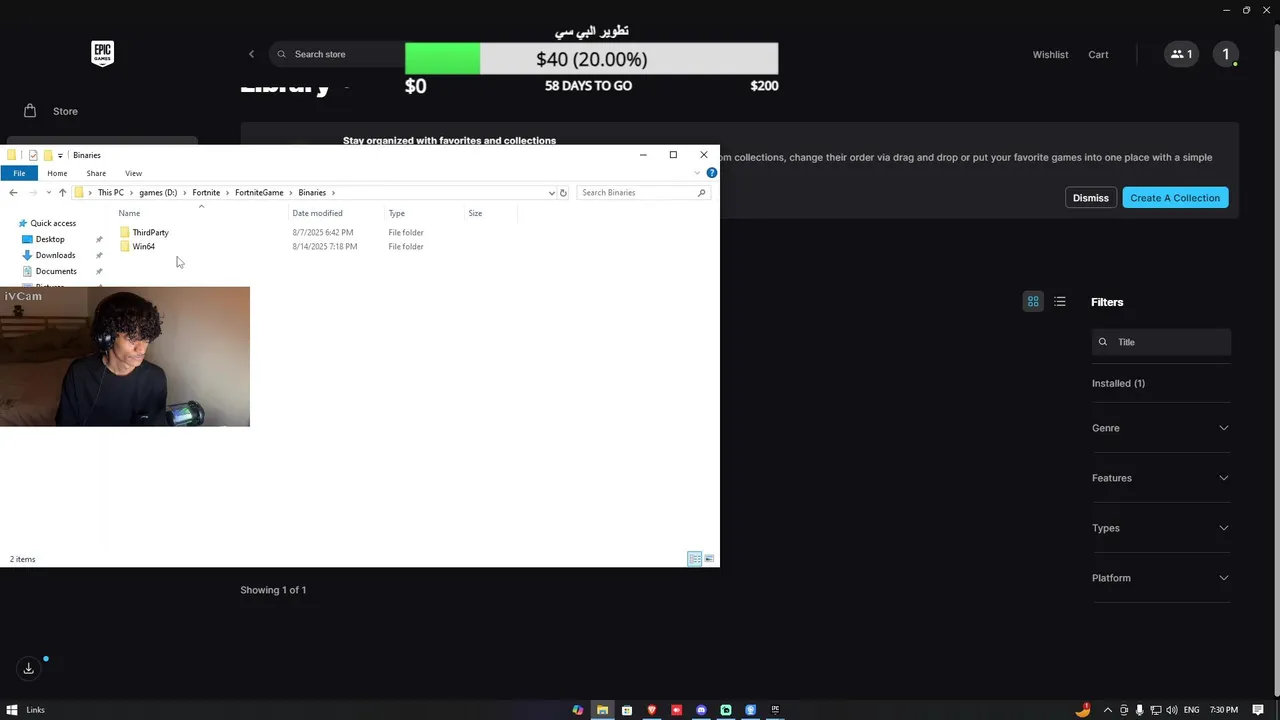Expand the Platform filter
The image size is (1280, 720).
(1160, 578)
